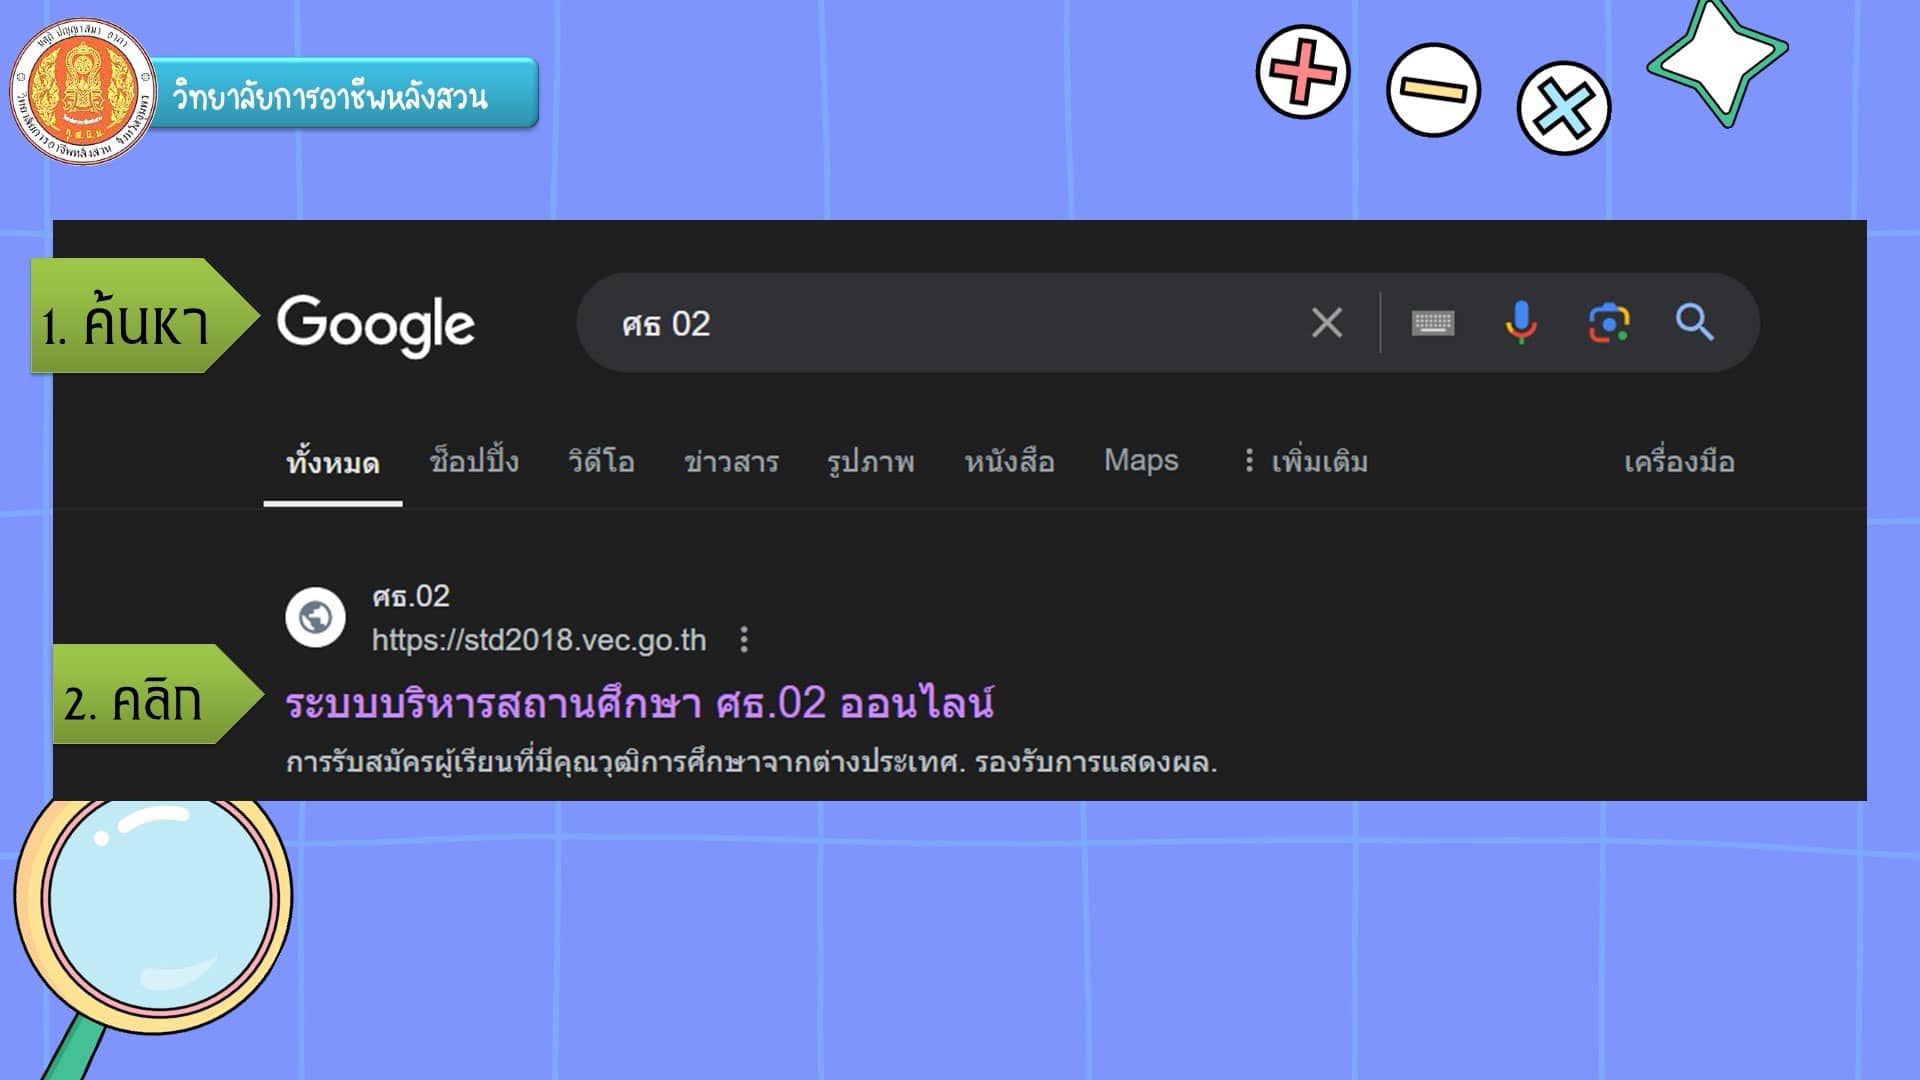The image size is (1920, 1080).
Task: Open the วิดีโอ tab
Action: click(x=601, y=461)
